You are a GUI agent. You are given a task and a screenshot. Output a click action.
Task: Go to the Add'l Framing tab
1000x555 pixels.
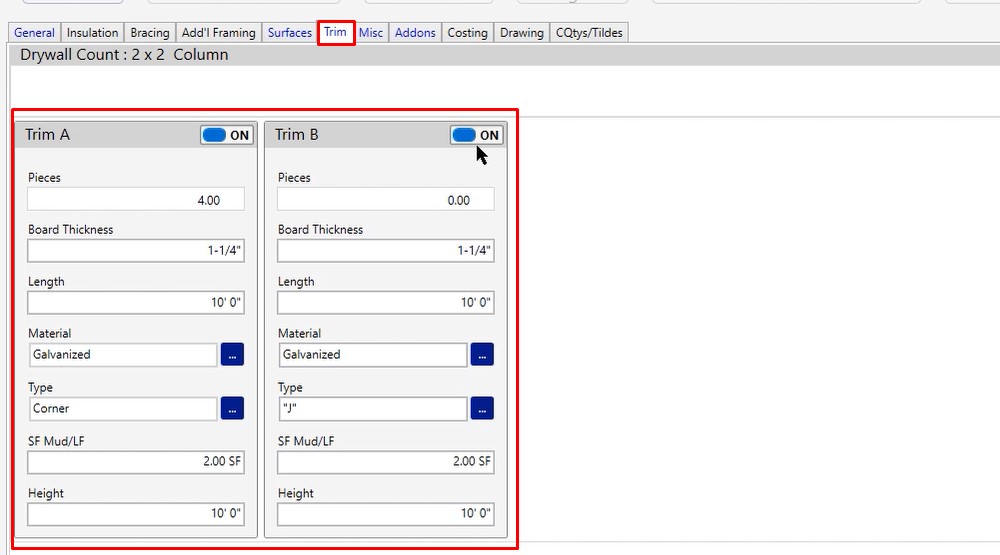219,33
